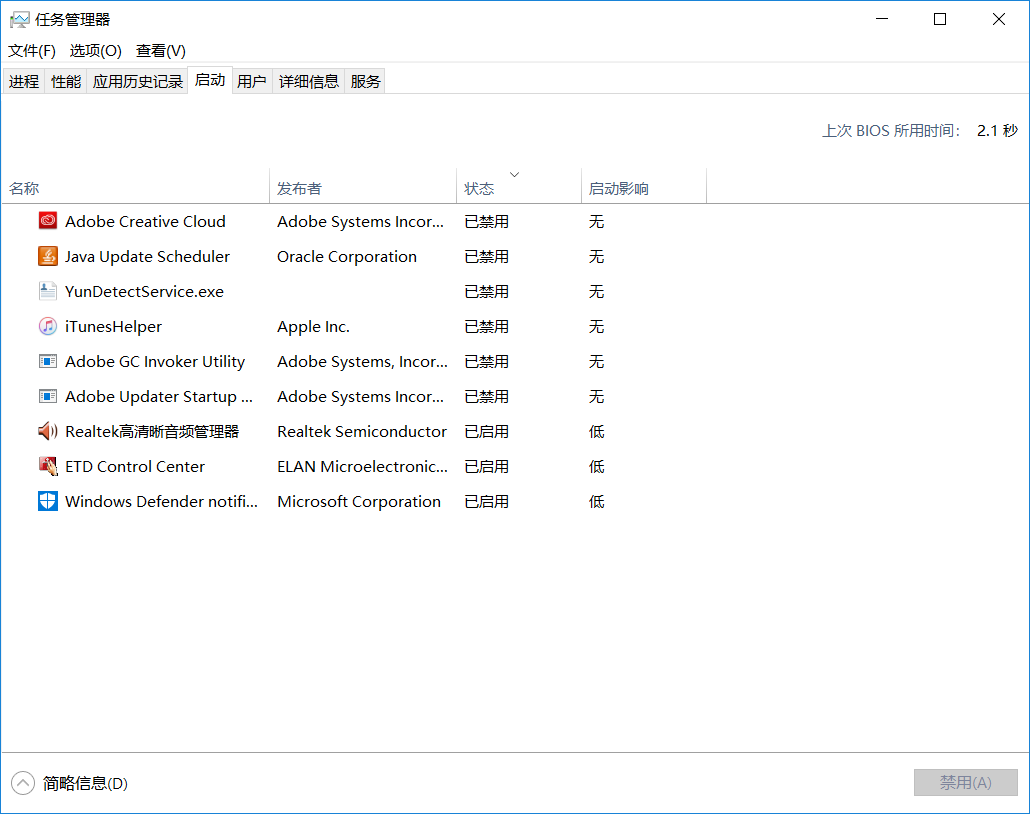
Task: Click 已禁用 status of Adobe Creative Cloud
Action: click(x=486, y=221)
